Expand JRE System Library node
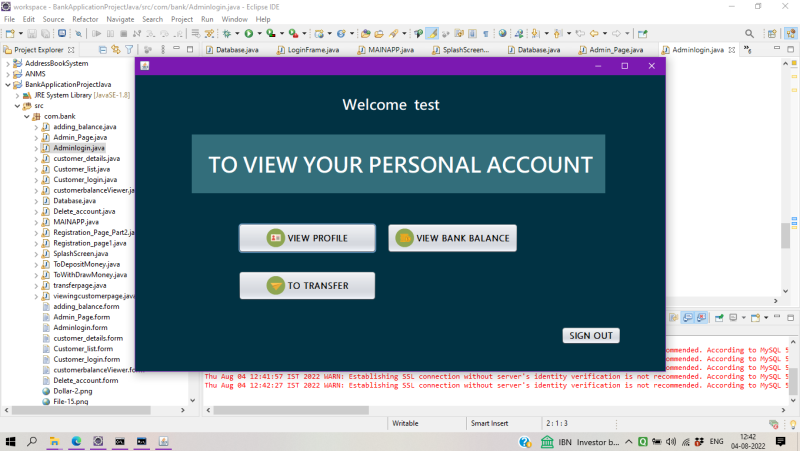 17,95
